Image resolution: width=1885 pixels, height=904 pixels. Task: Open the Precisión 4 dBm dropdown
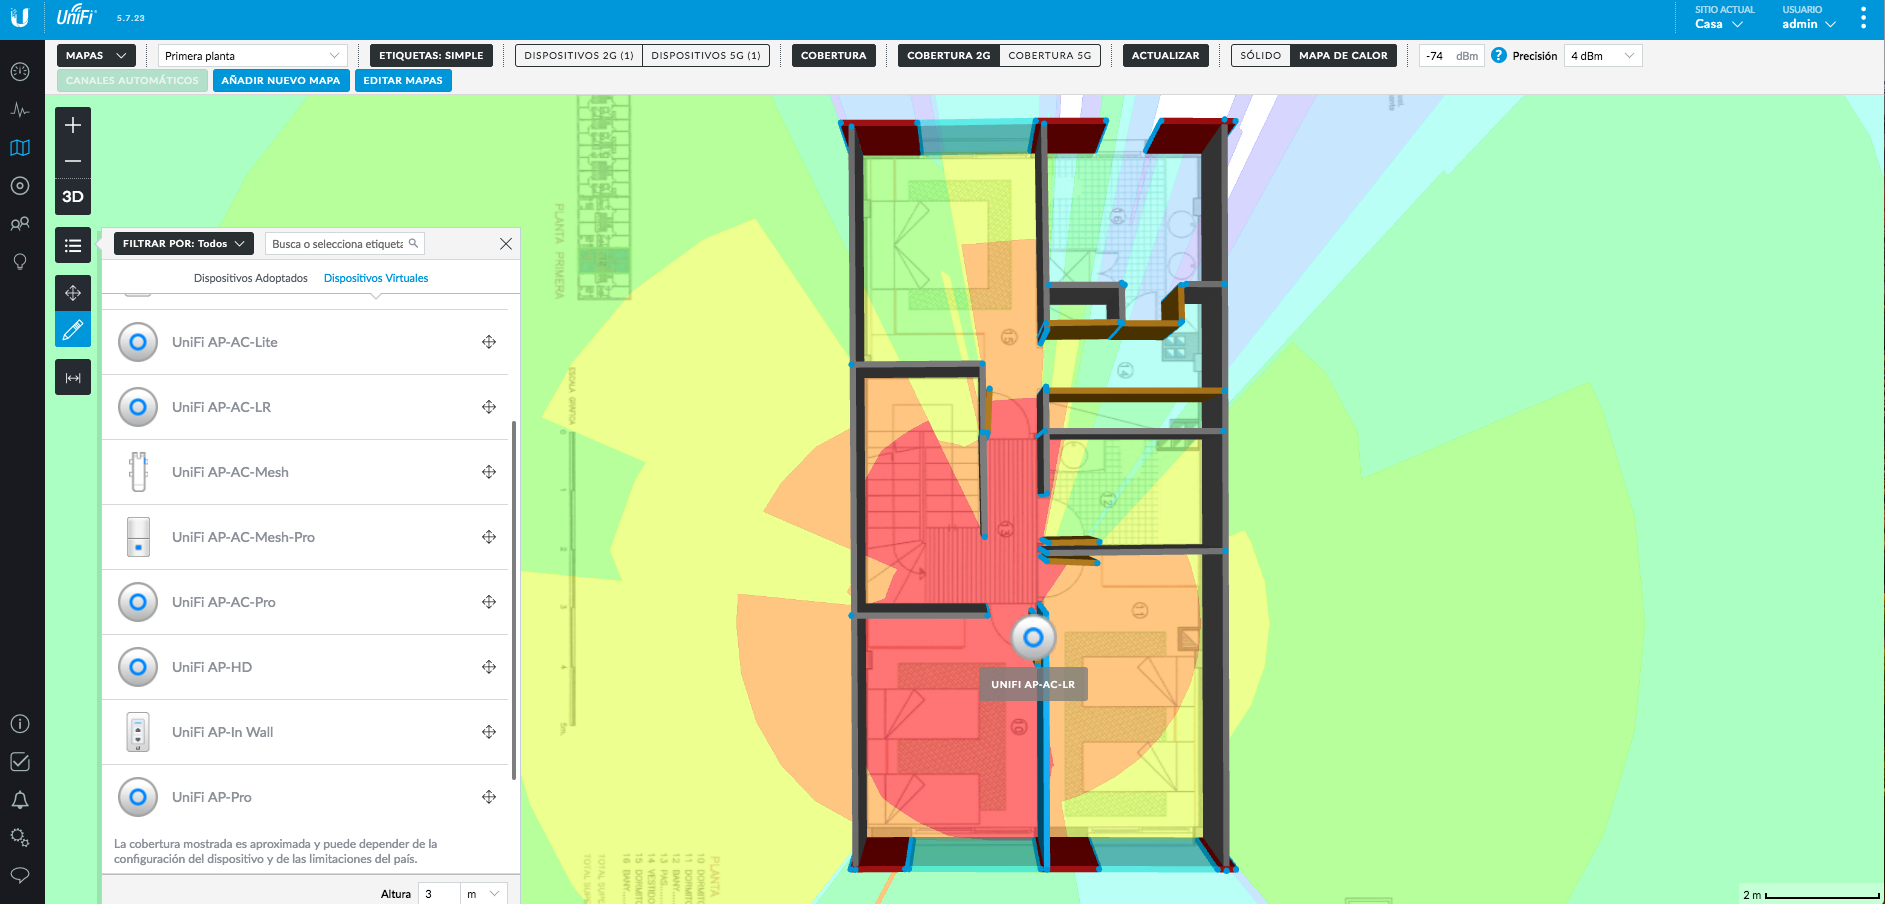1604,56
